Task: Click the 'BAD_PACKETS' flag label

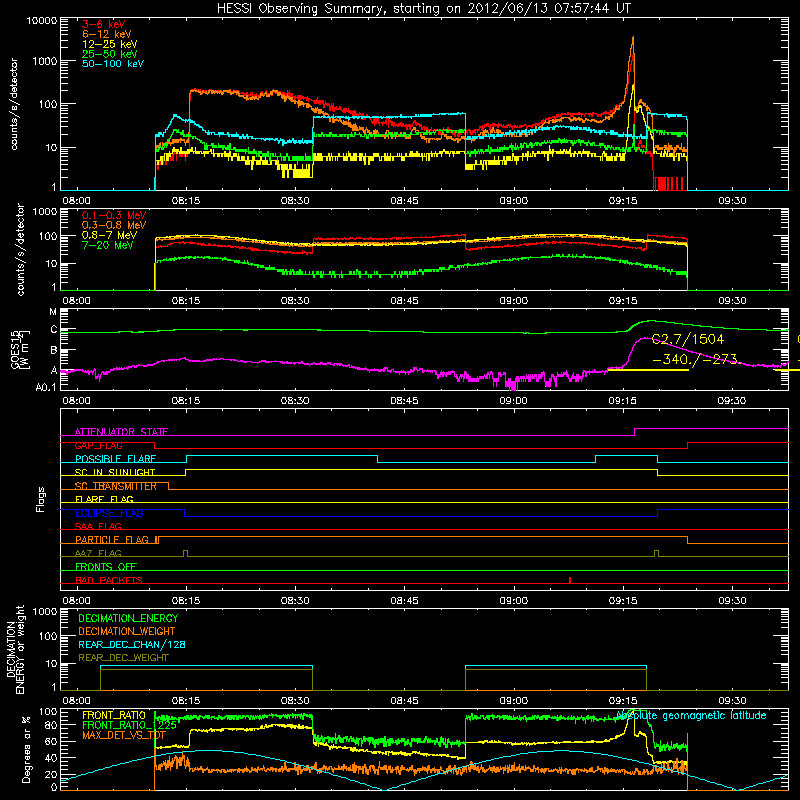Action: [x=109, y=580]
